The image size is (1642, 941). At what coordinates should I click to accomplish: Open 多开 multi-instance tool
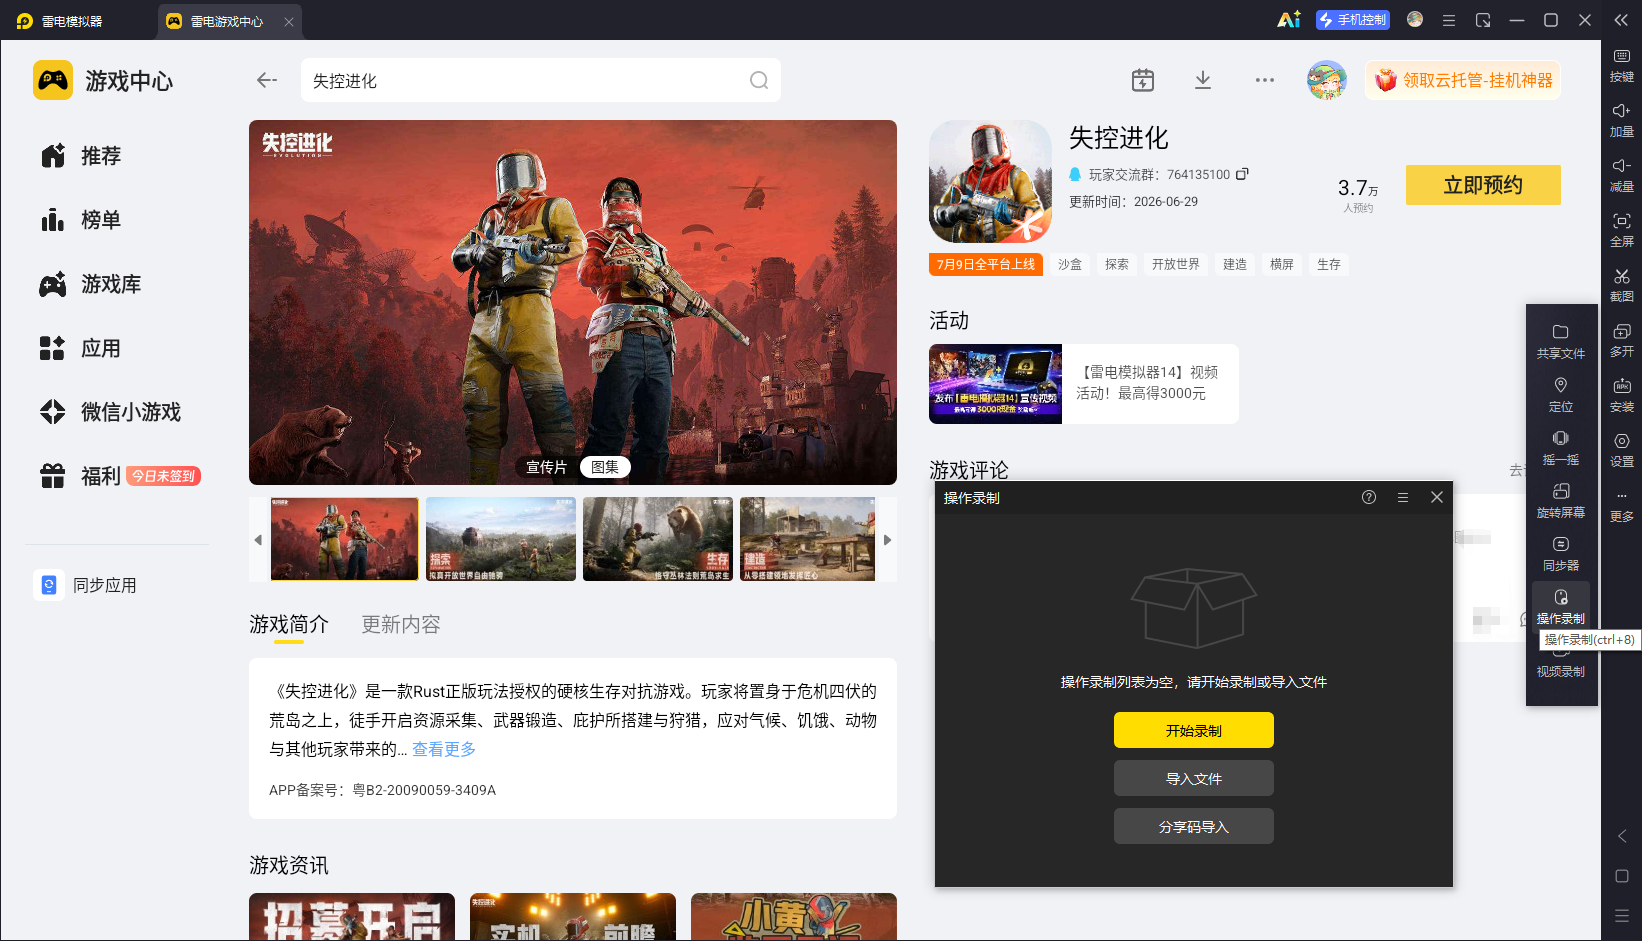[1622, 340]
